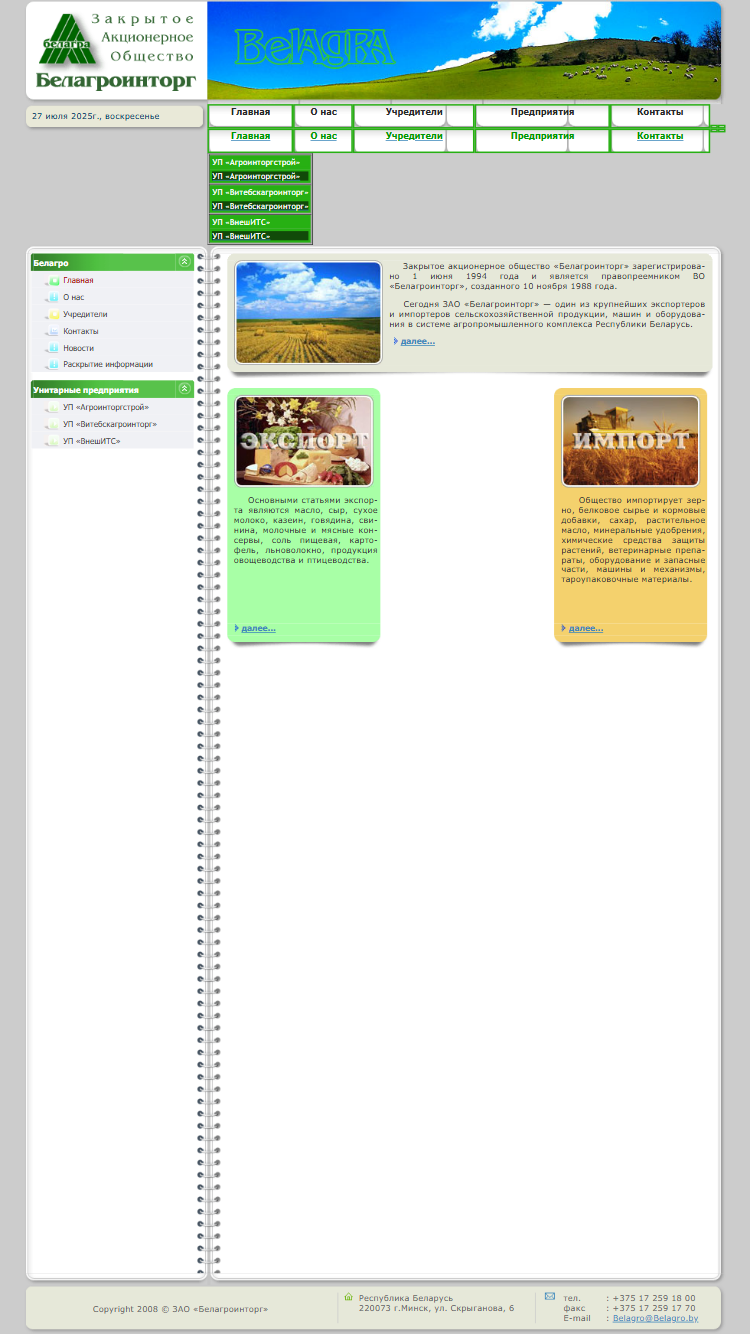Click the Республика Беларусь footer text
Screen dimensions: 750x1334
click(x=406, y=1298)
